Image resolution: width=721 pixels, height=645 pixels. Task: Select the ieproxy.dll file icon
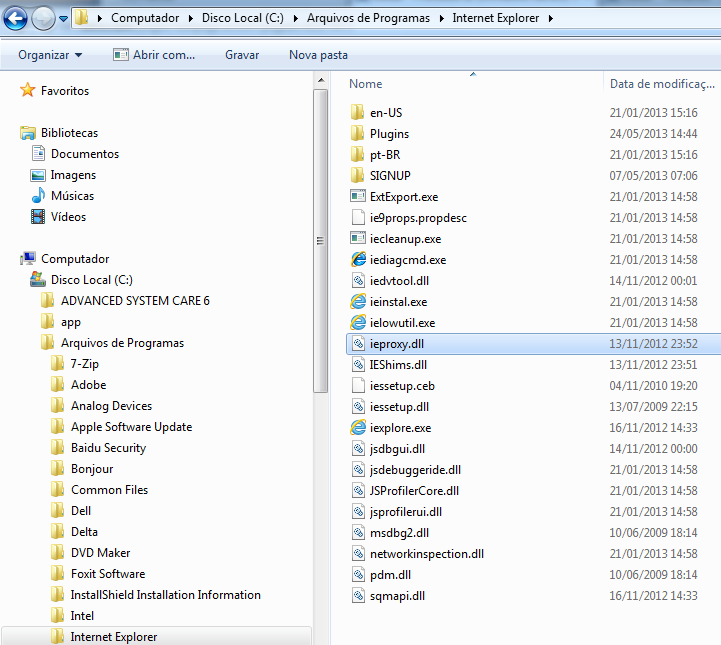pos(358,343)
